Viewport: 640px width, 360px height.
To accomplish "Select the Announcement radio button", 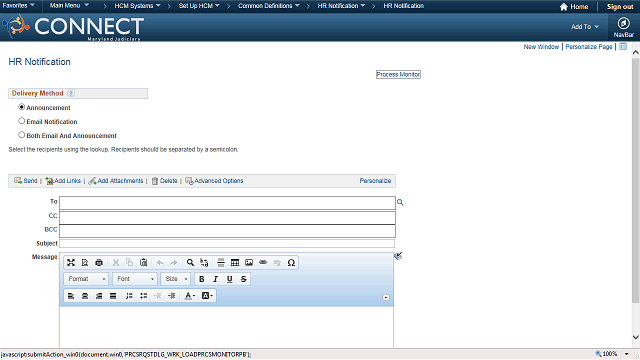I will 22,107.
